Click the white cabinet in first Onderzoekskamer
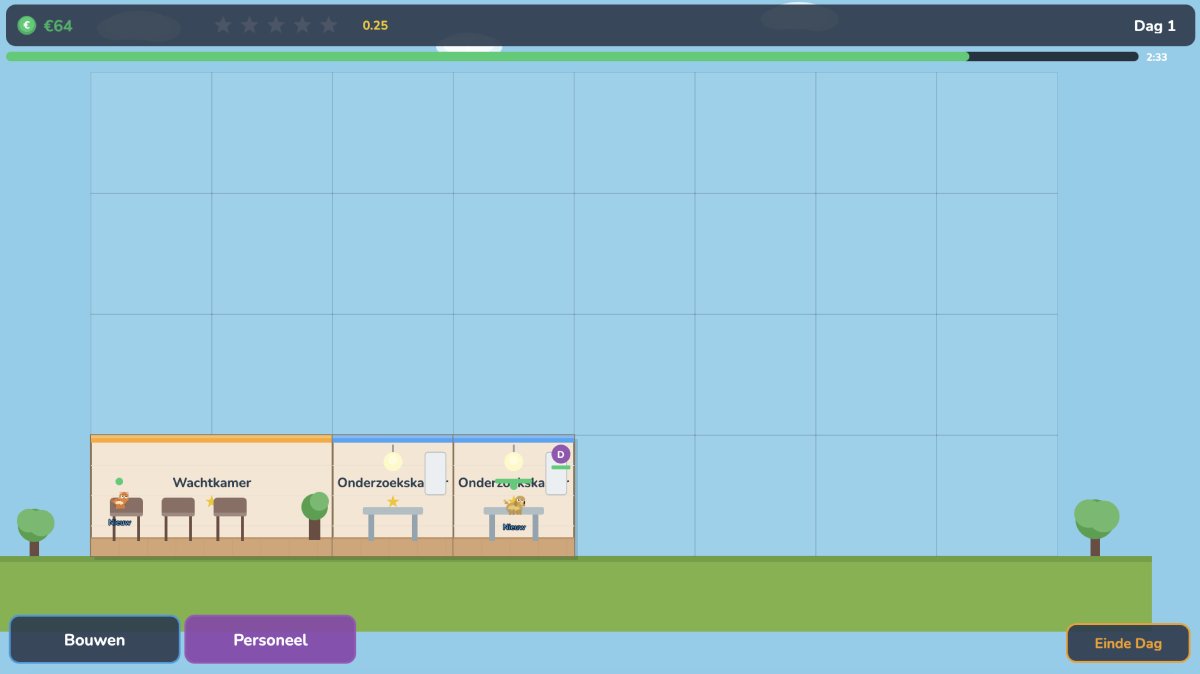1200x674 pixels. 435,473
